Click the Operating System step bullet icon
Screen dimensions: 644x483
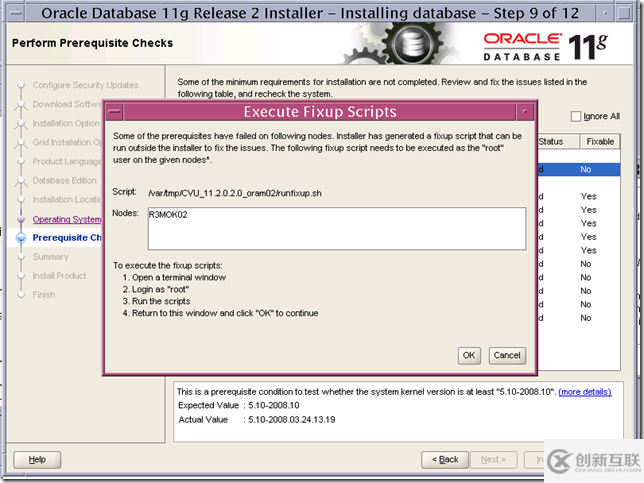pyautogui.click(x=21, y=219)
